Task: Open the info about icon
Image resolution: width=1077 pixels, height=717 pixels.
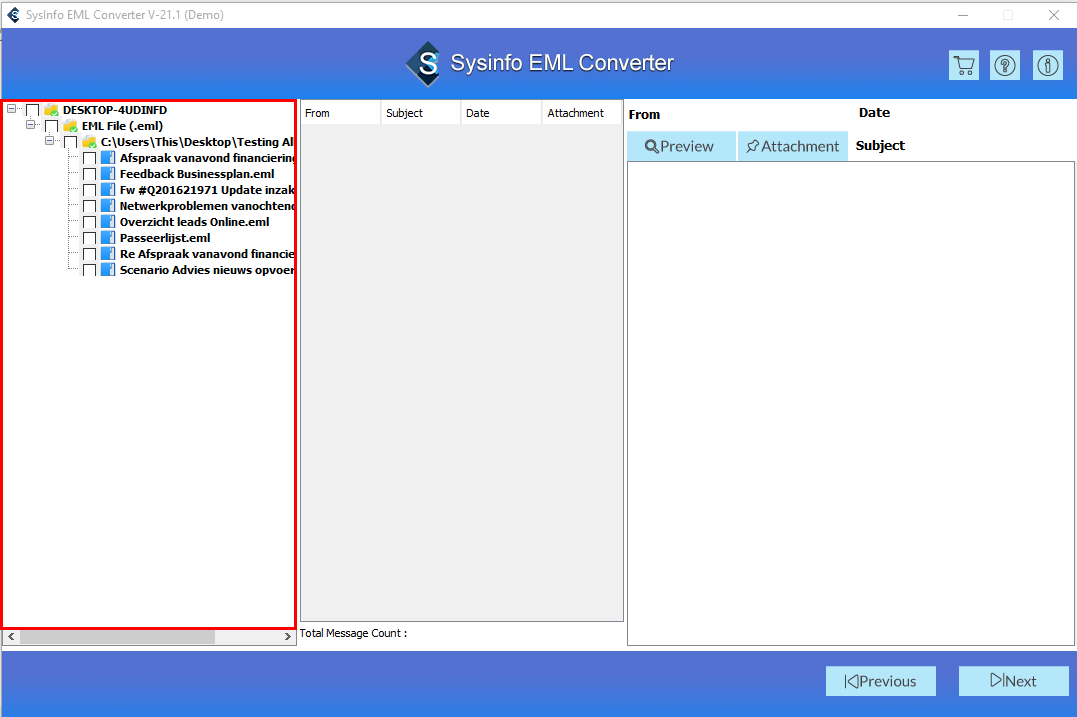Action: pyautogui.click(x=1047, y=66)
